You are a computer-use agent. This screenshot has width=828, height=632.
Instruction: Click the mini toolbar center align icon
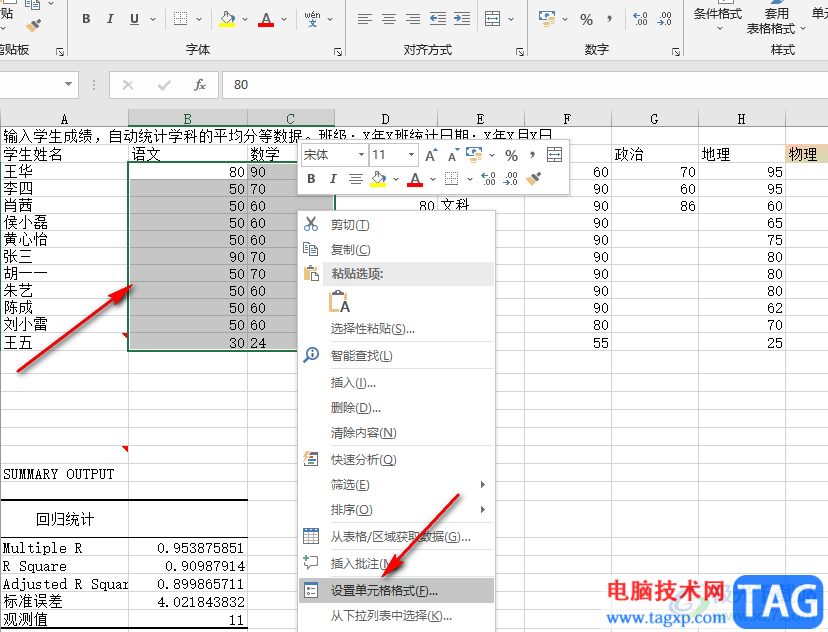355,180
